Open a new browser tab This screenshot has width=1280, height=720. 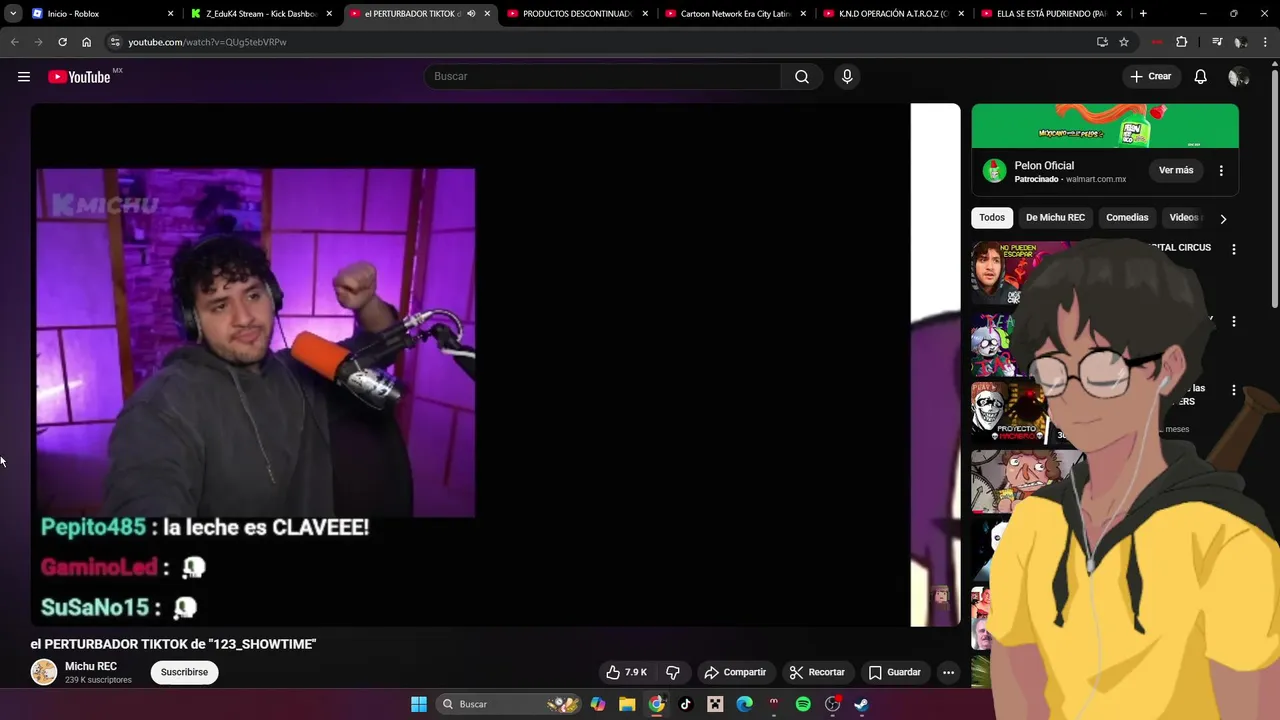click(x=1143, y=14)
